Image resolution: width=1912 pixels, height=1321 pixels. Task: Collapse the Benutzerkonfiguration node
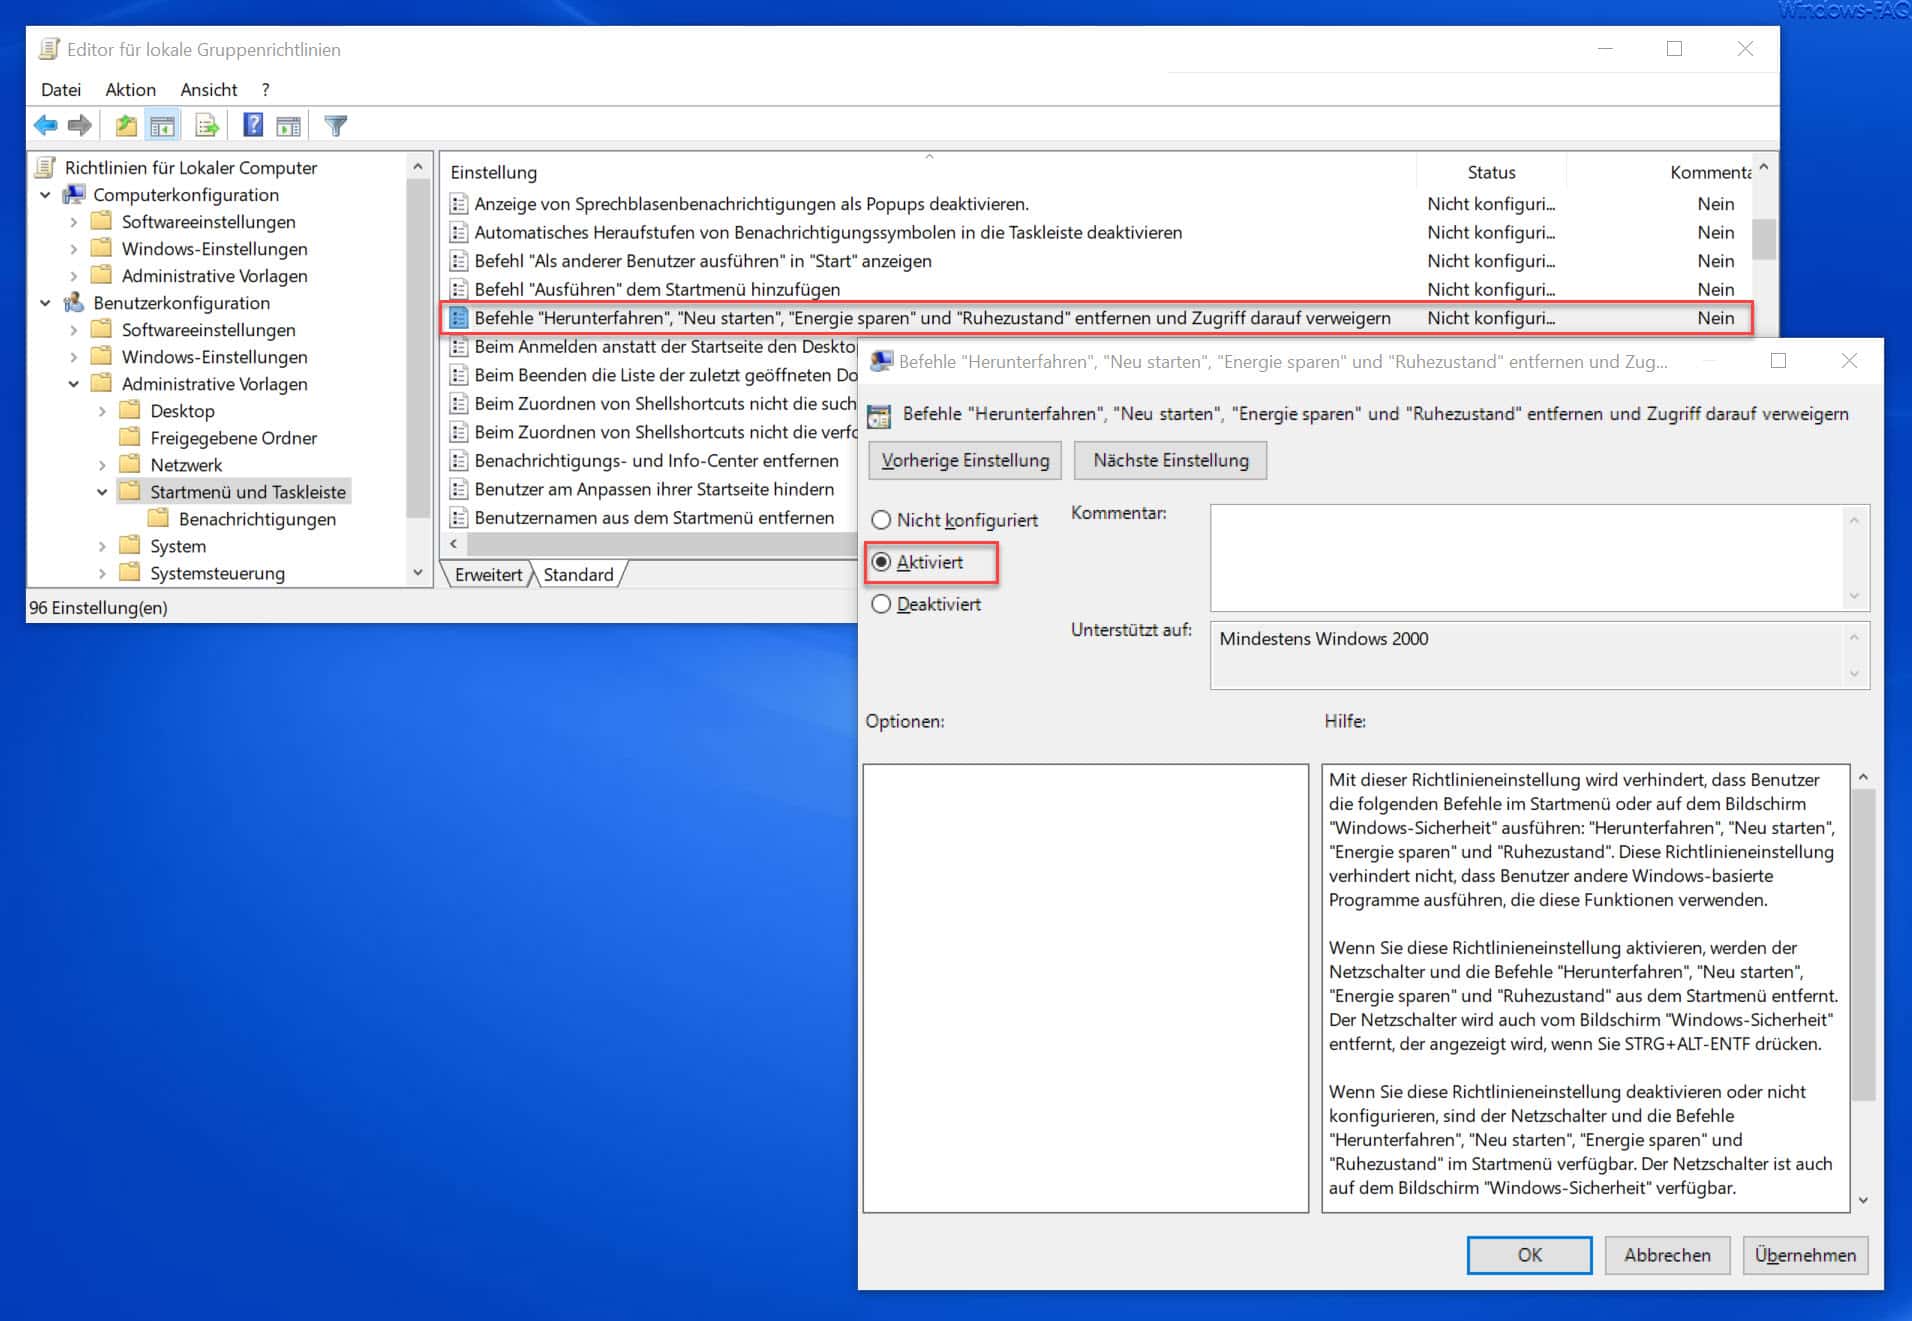point(45,303)
